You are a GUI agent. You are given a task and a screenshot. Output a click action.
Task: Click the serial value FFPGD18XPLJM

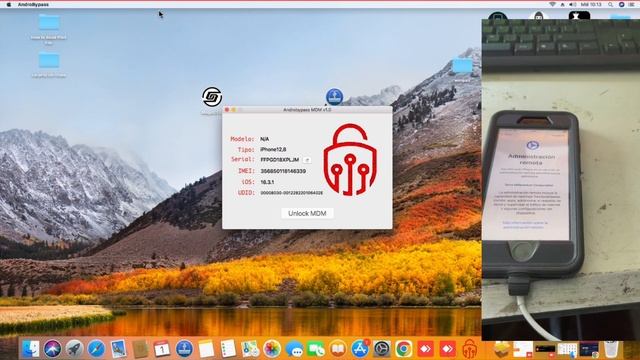tap(280, 160)
